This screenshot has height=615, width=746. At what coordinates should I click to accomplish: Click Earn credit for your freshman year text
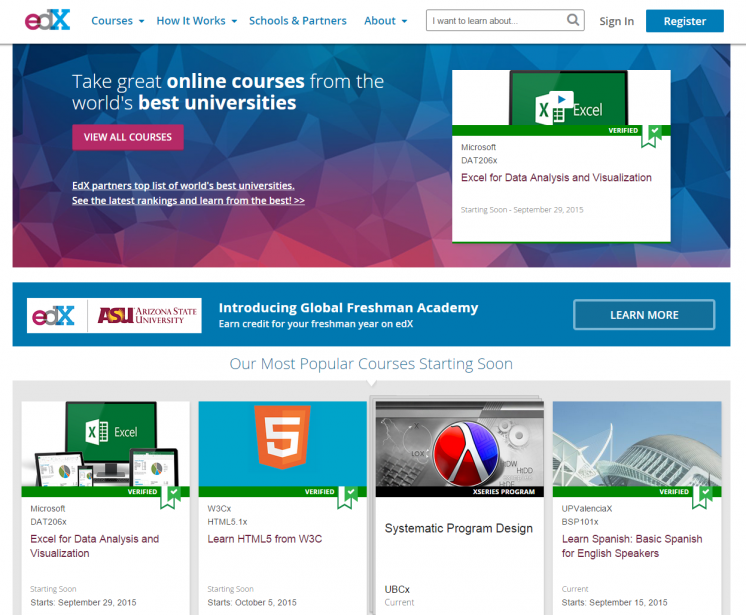point(315,324)
